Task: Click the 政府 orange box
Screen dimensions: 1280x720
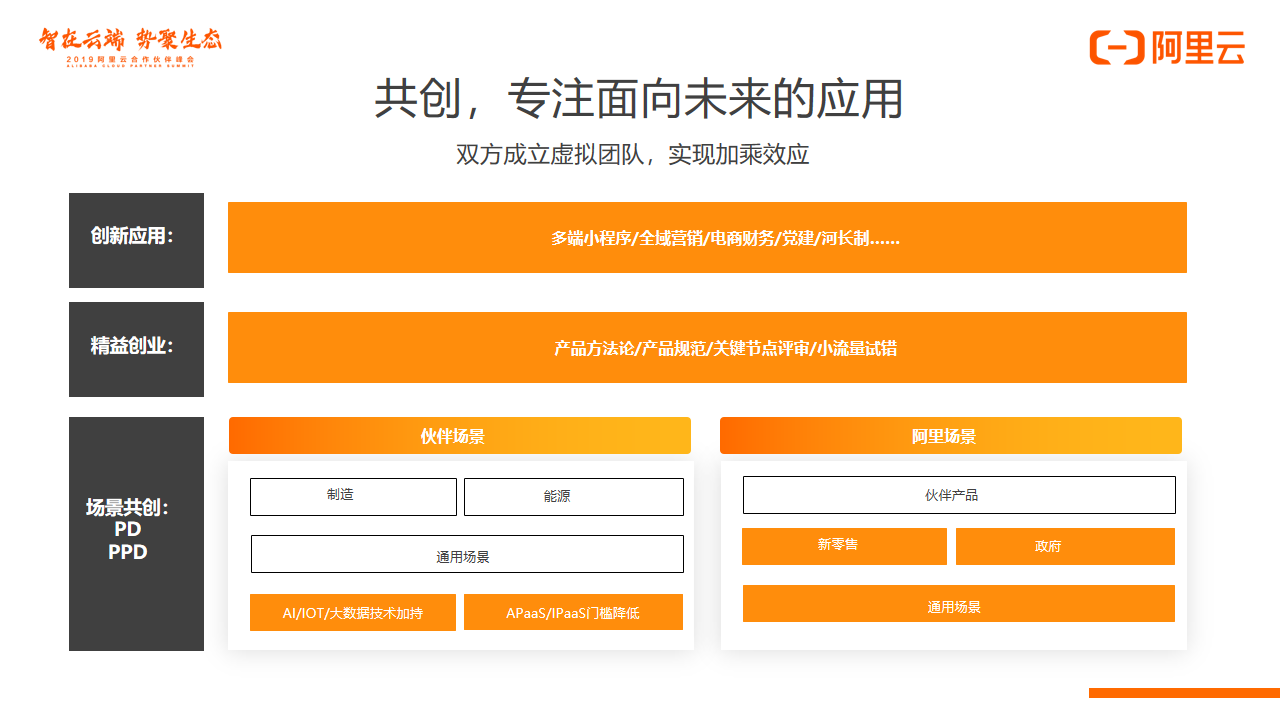Action: [1065, 546]
